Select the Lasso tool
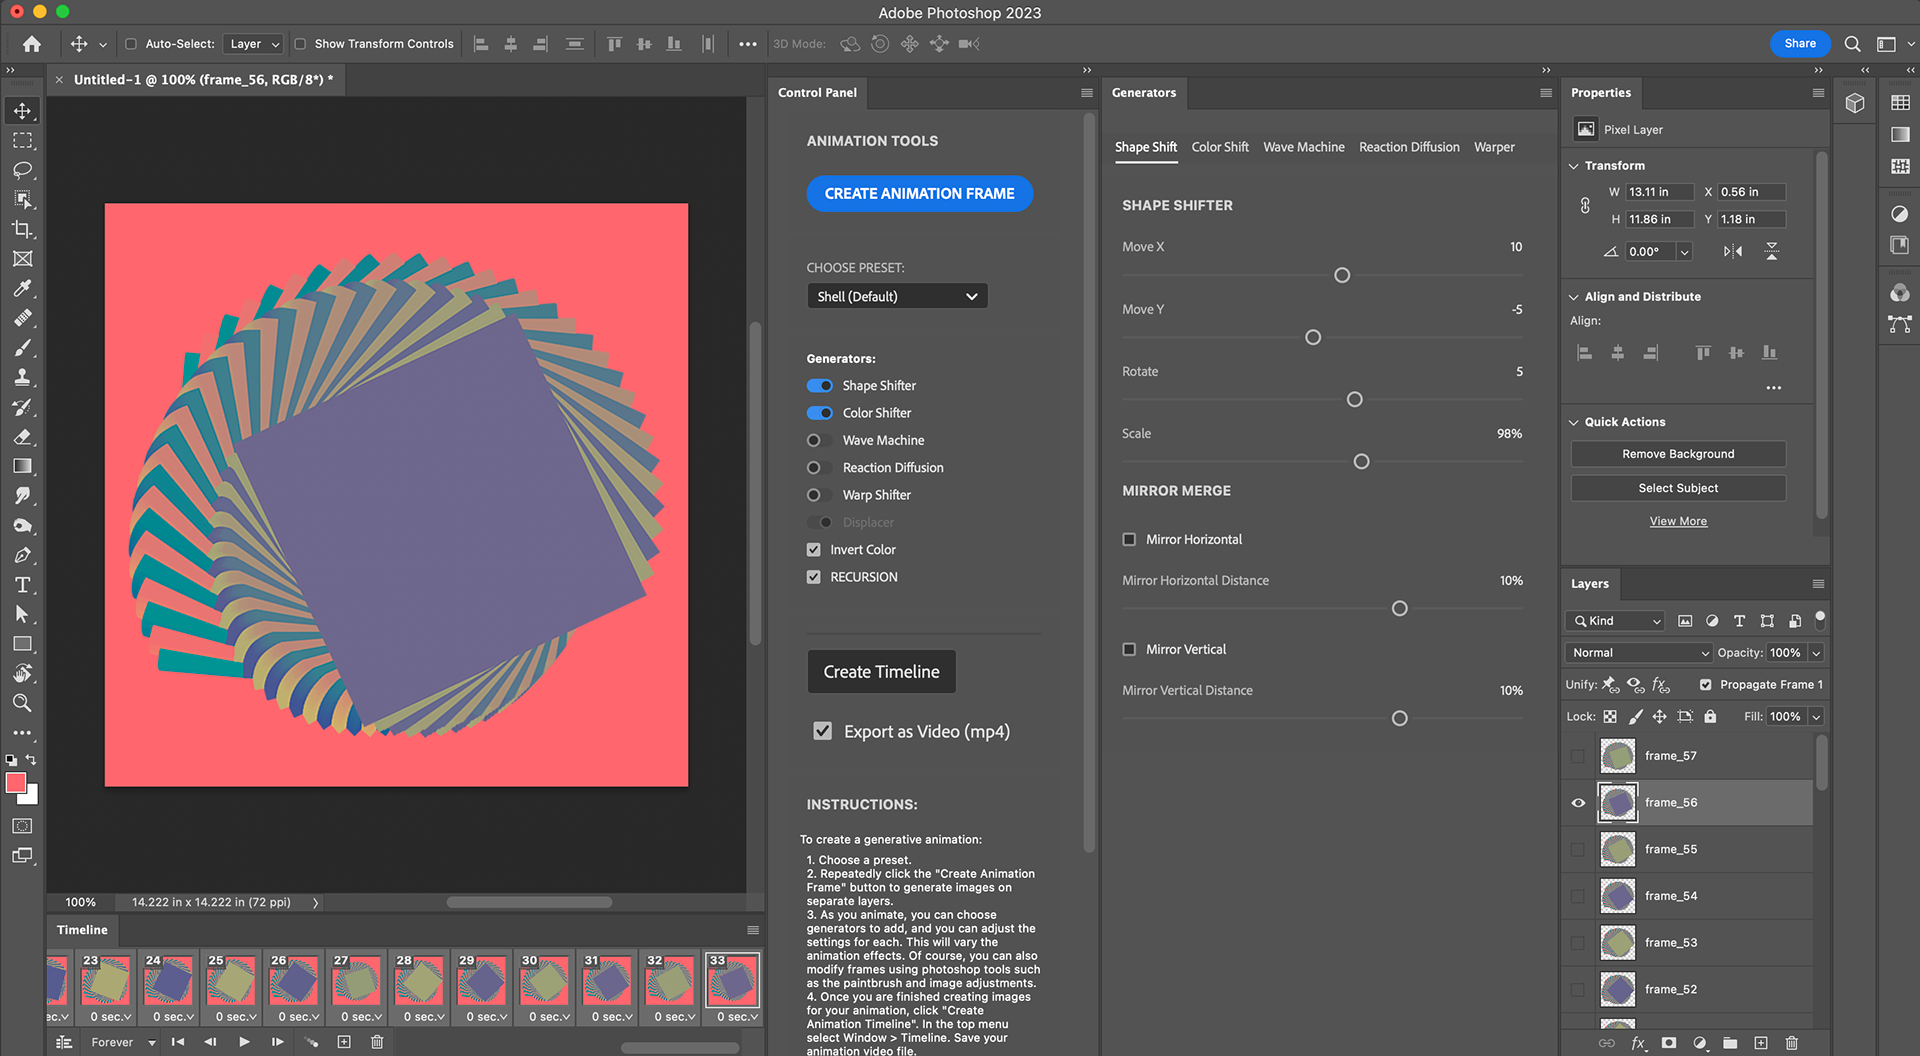Image resolution: width=1920 pixels, height=1056 pixels. click(22, 170)
